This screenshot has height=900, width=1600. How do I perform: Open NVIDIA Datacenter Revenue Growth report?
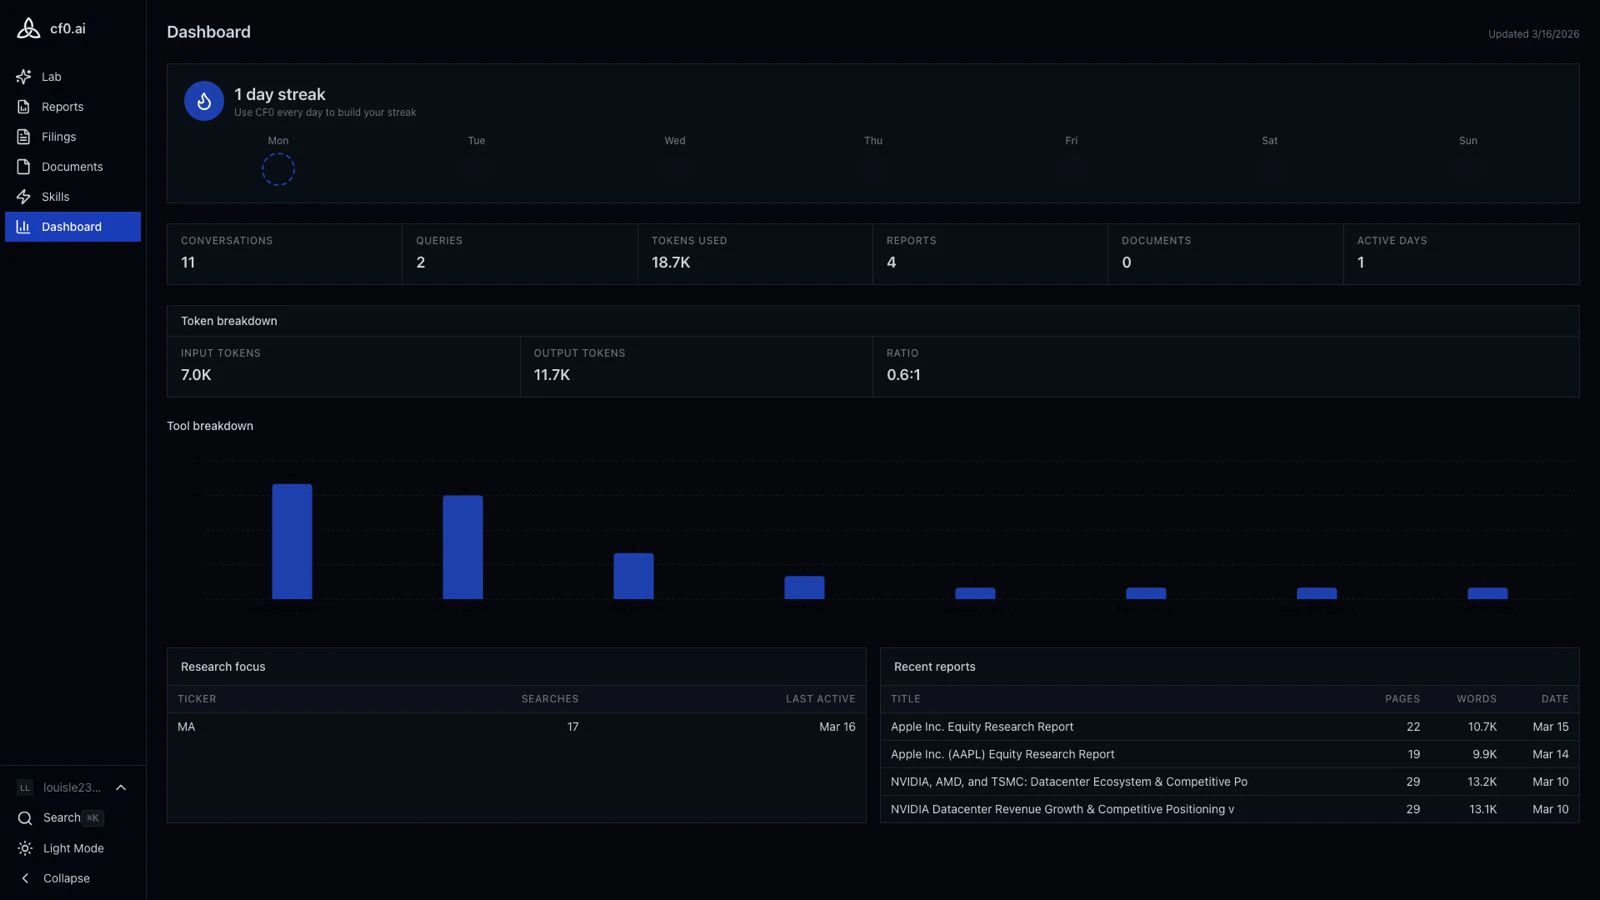click(x=1062, y=809)
